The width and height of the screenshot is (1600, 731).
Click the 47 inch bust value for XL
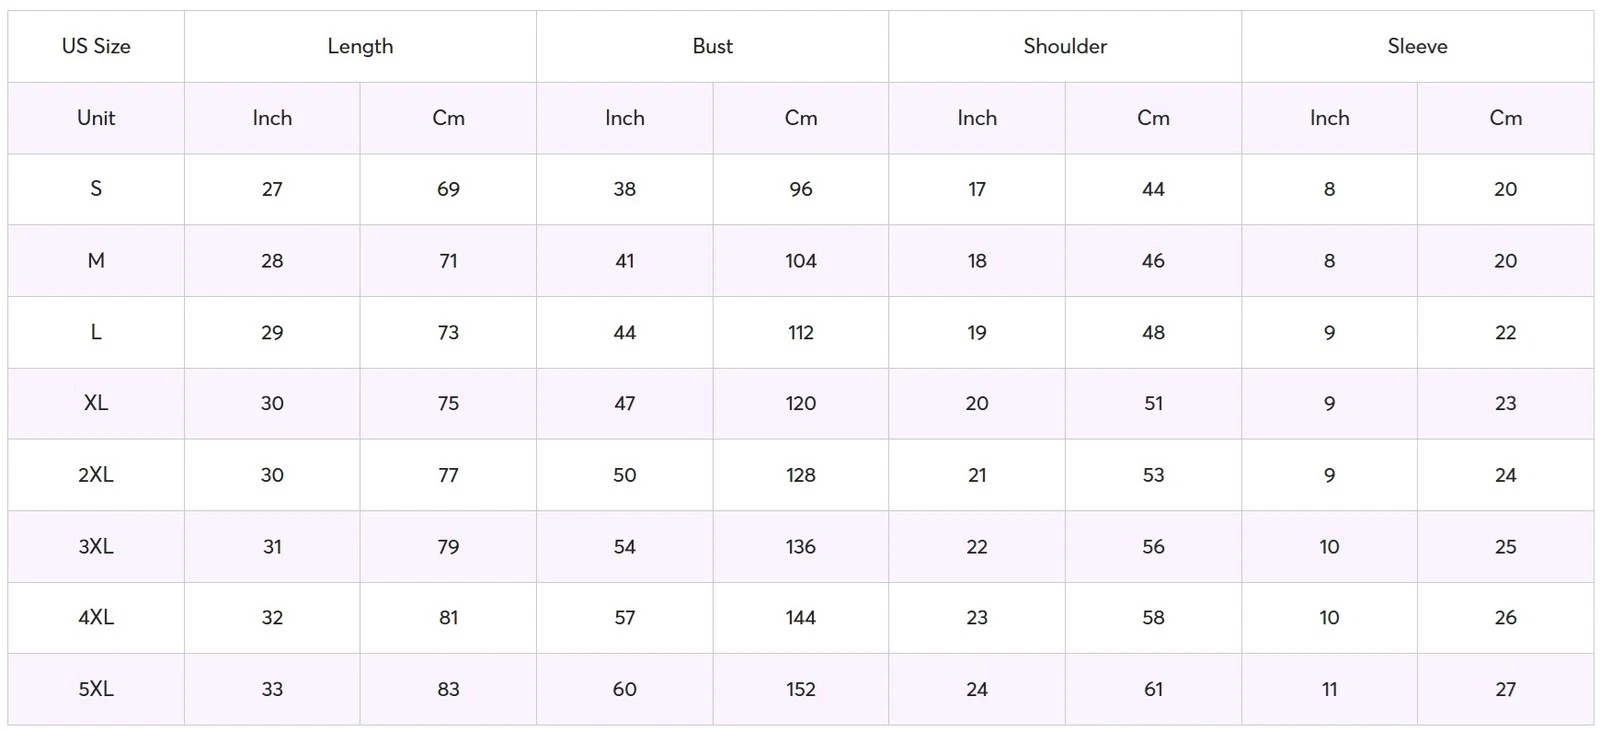click(624, 403)
